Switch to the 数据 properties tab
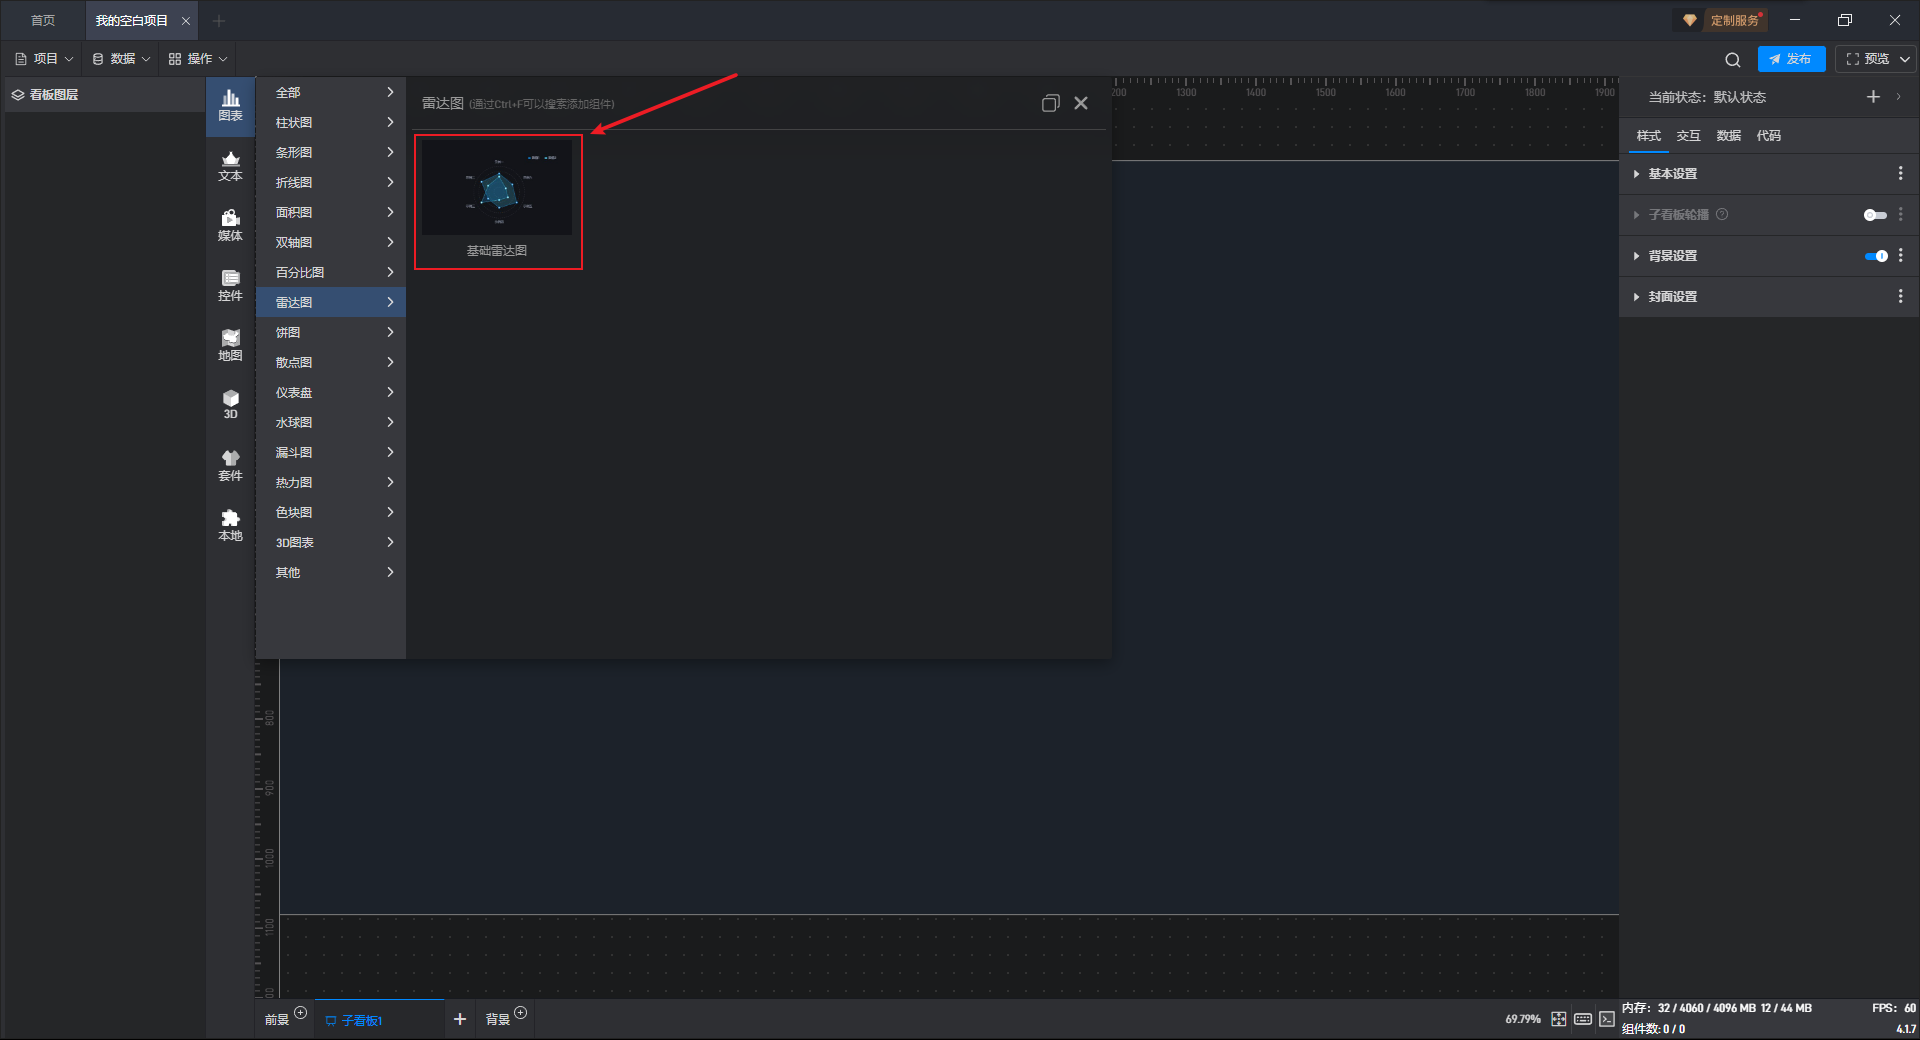 pos(1728,136)
